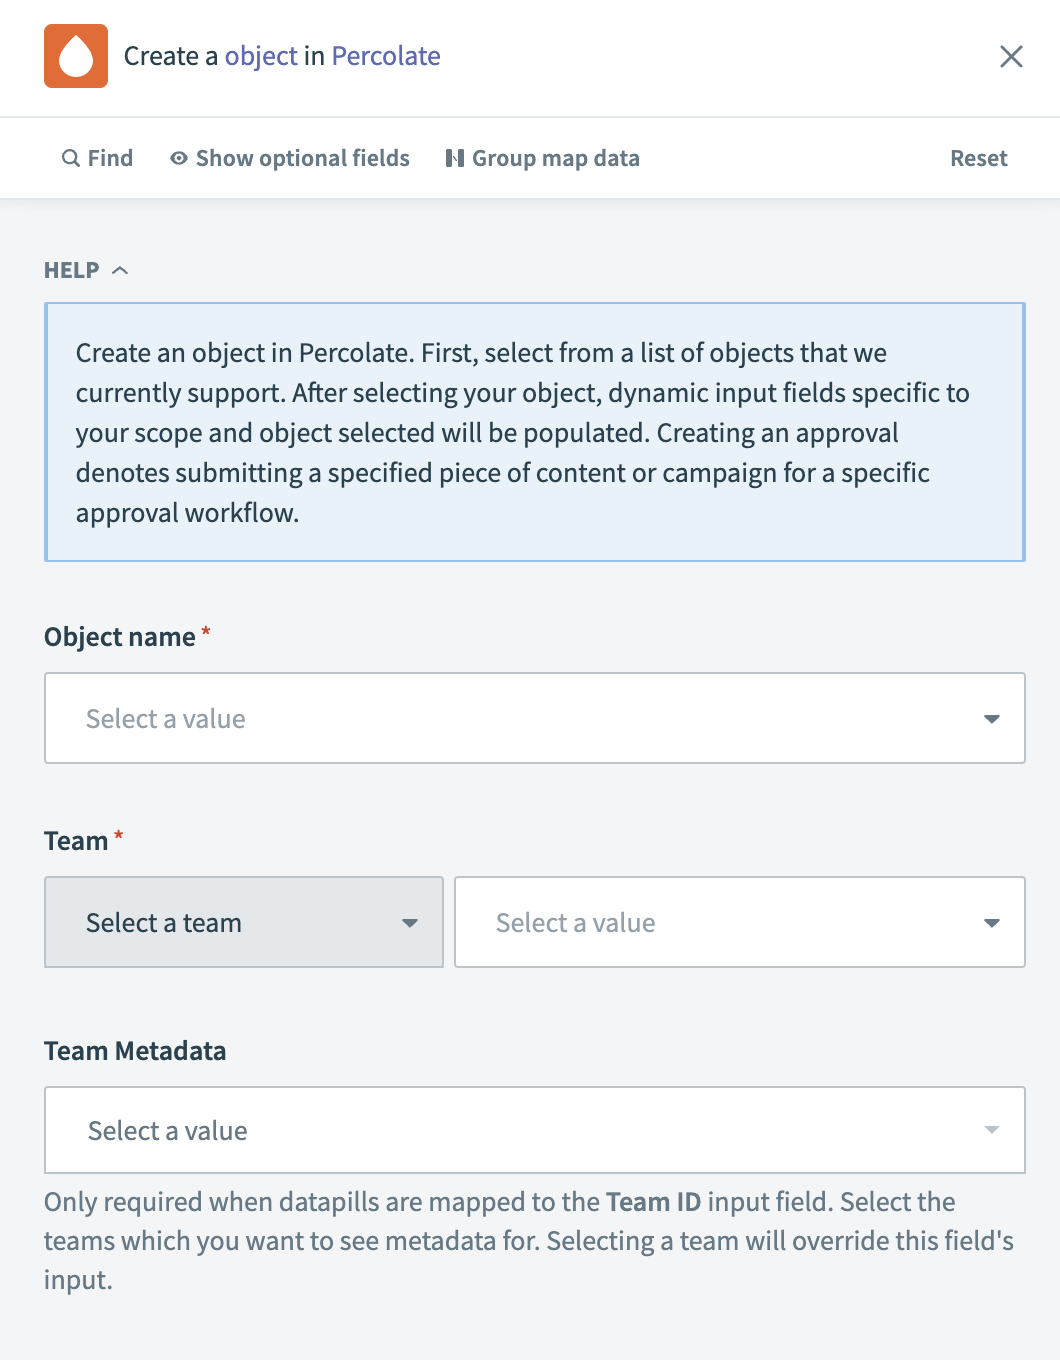Open the Object name value selector
This screenshot has width=1060, height=1360.
(535, 718)
